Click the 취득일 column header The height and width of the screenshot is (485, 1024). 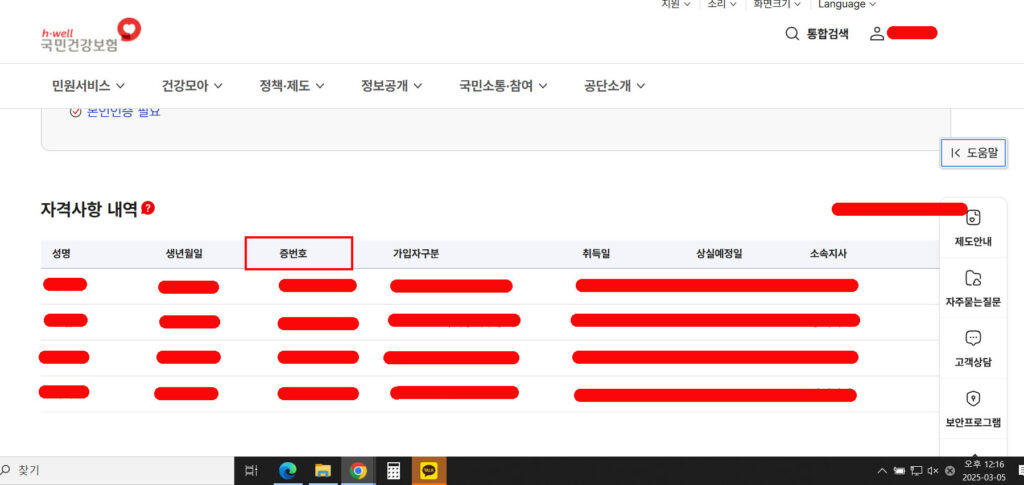click(596, 254)
